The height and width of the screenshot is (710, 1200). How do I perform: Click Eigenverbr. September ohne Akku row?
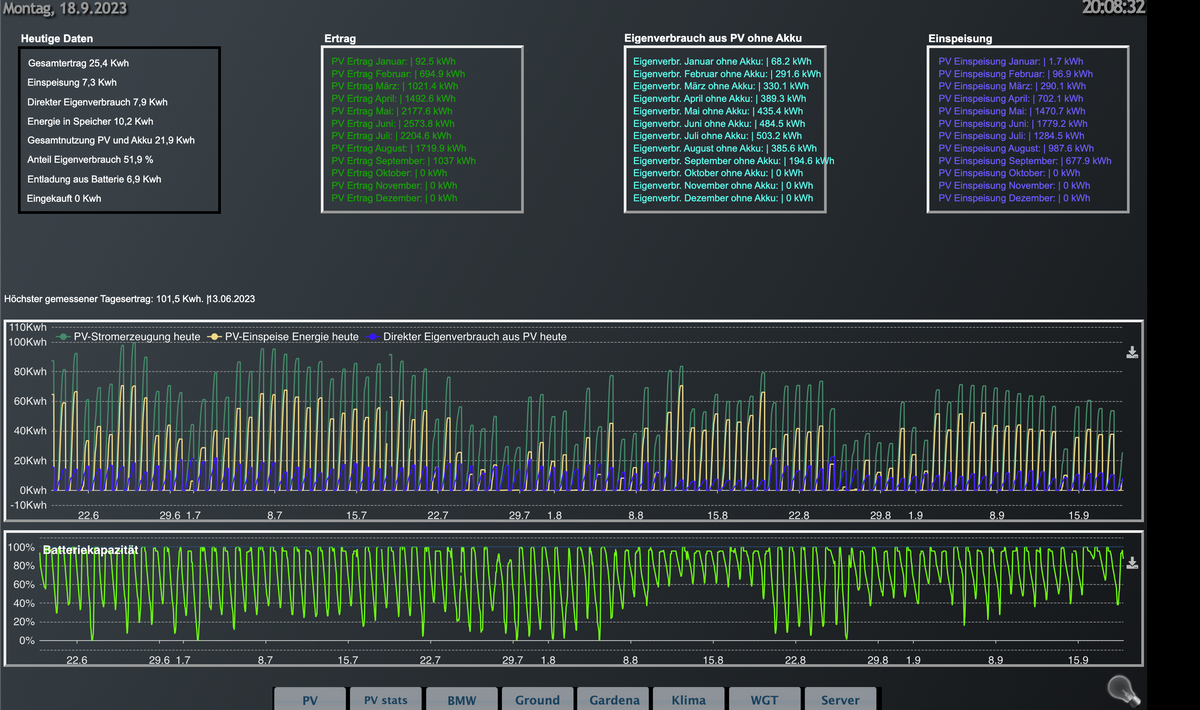point(734,160)
